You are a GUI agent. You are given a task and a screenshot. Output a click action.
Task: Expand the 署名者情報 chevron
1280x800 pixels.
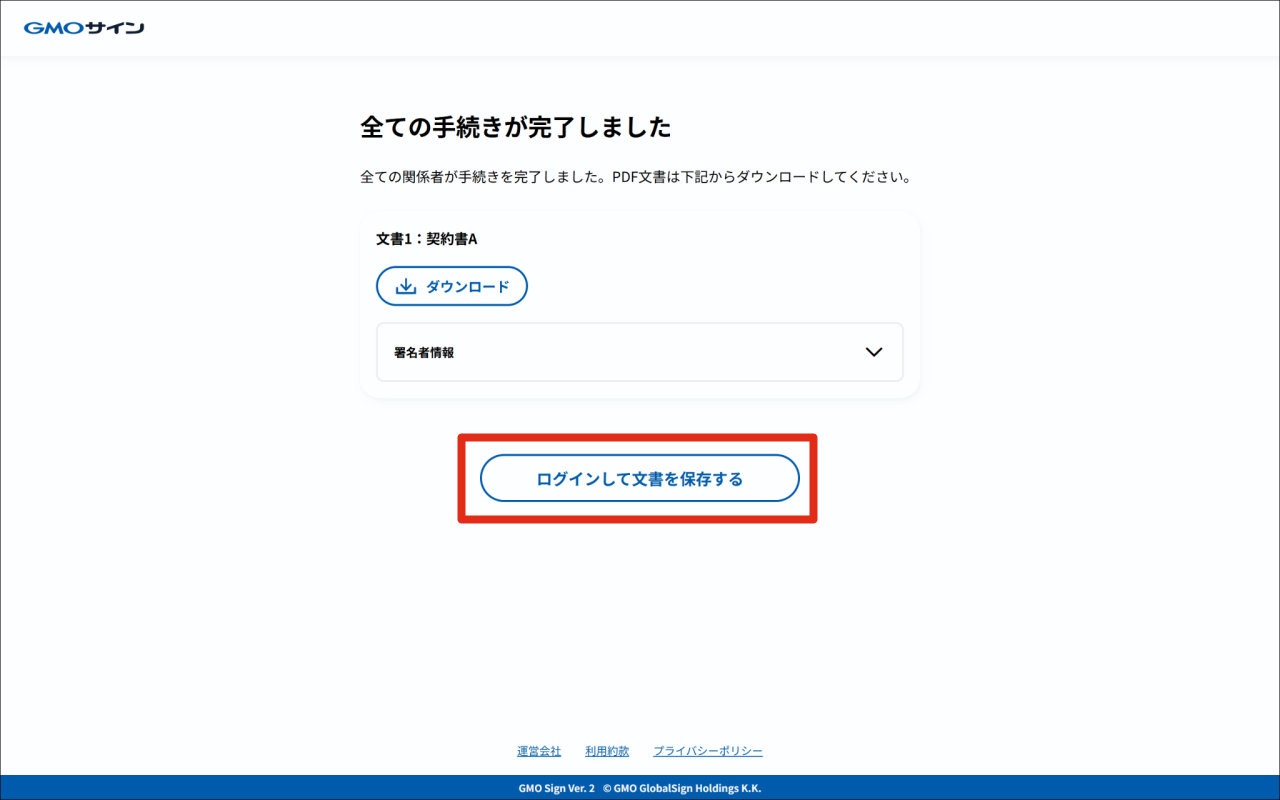coord(874,352)
